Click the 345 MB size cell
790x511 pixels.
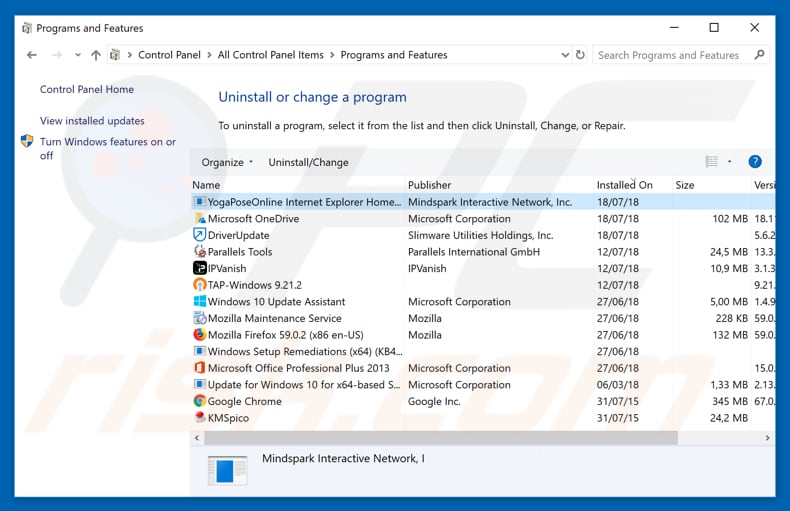[x=730, y=402]
